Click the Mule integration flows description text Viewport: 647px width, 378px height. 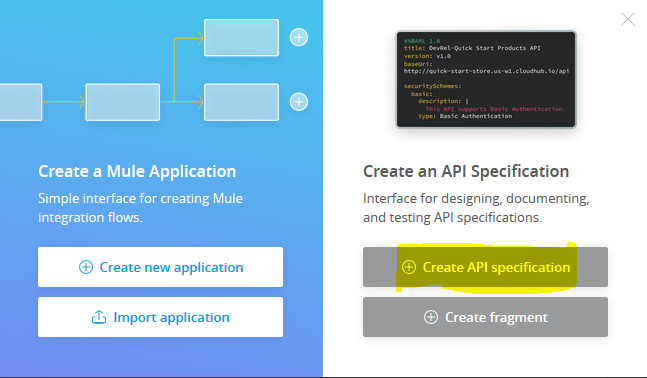pos(140,208)
